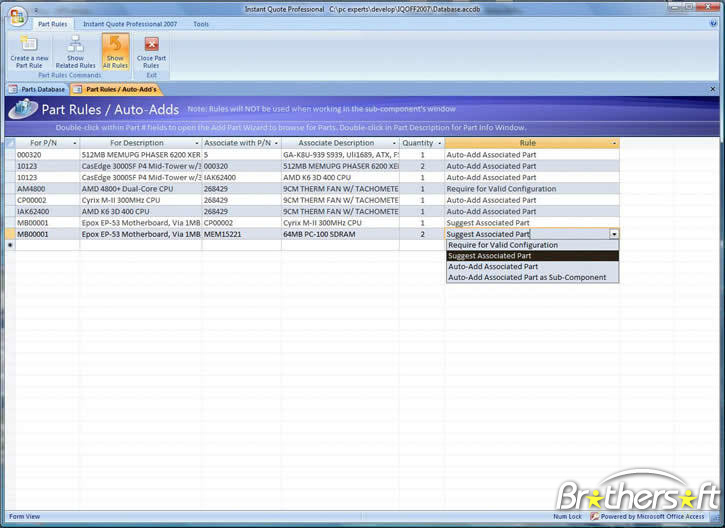Open the For P/N column filter dropdown
Viewport: 725px width, 528px height.
[75, 143]
